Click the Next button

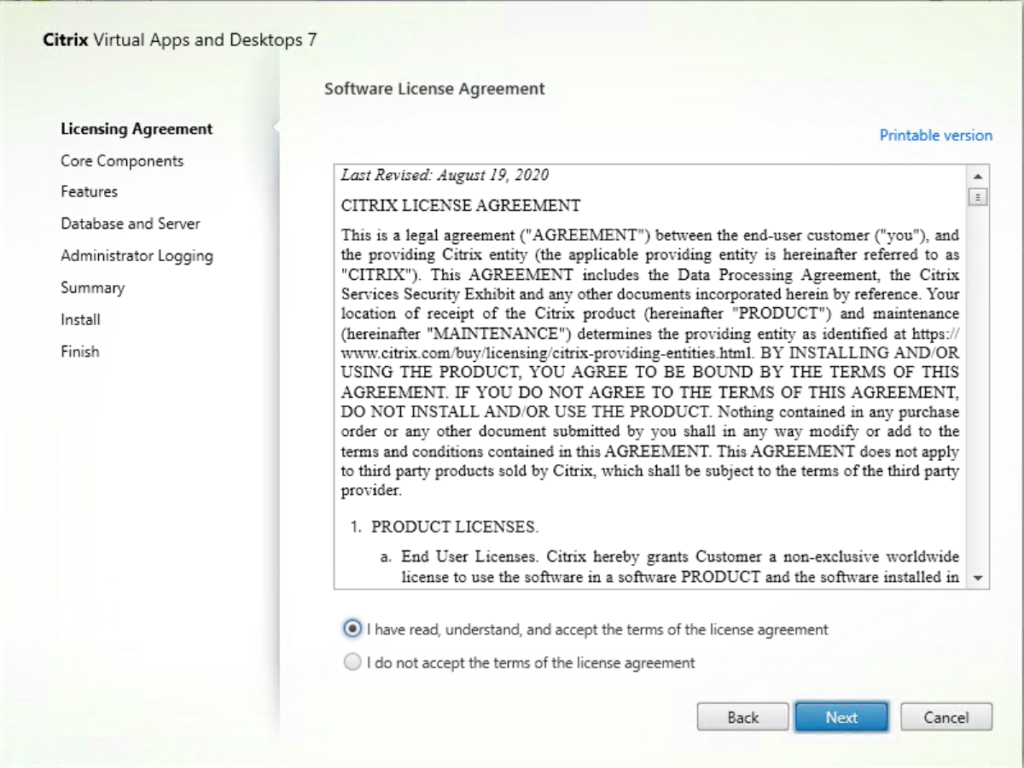[x=841, y=717]
